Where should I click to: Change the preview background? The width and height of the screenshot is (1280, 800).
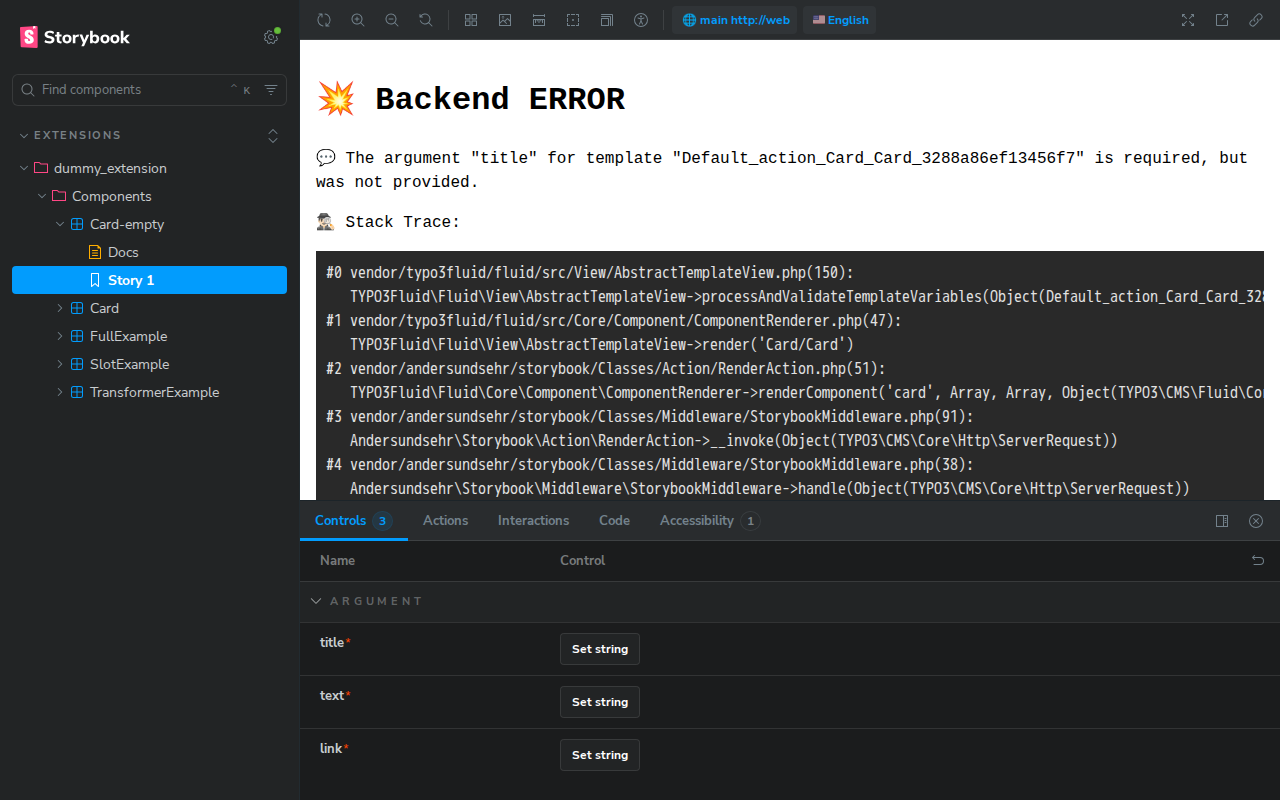505,20
